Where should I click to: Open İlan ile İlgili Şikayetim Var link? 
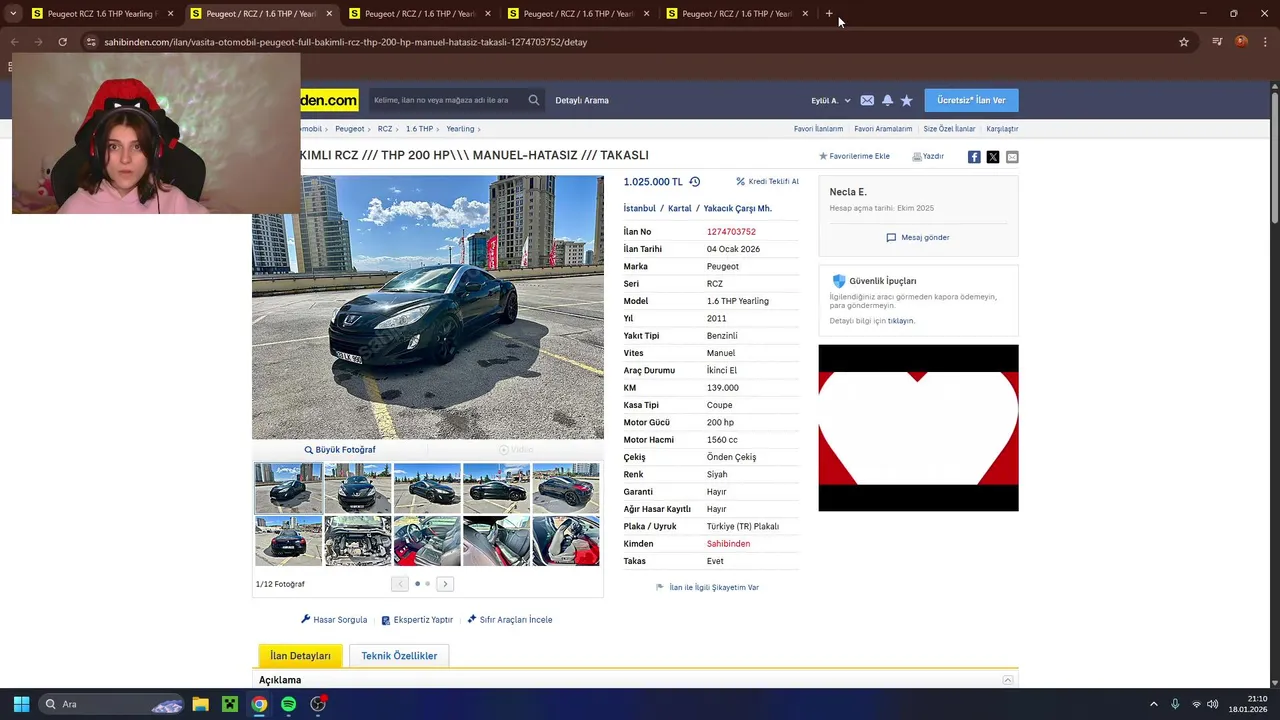click(707, 587)
